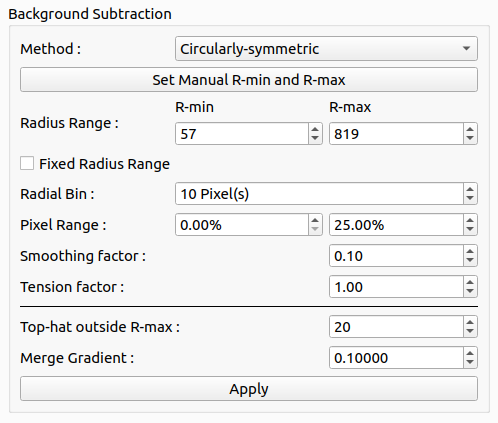
Task: Open the Method dropdown list
Action: 326,49
